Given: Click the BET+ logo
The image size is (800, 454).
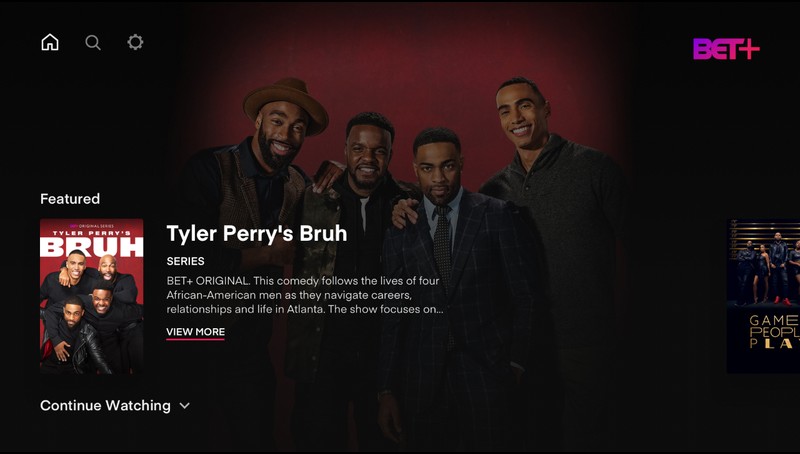Looking at the screenshot, I should (726, 49).
